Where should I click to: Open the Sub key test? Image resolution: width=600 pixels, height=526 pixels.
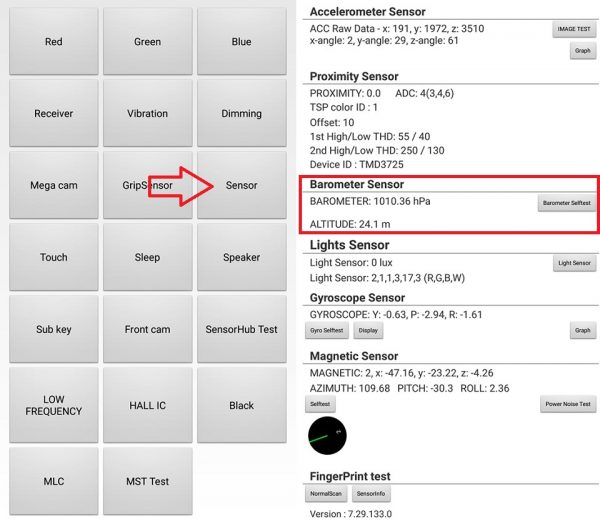point(54,329)
